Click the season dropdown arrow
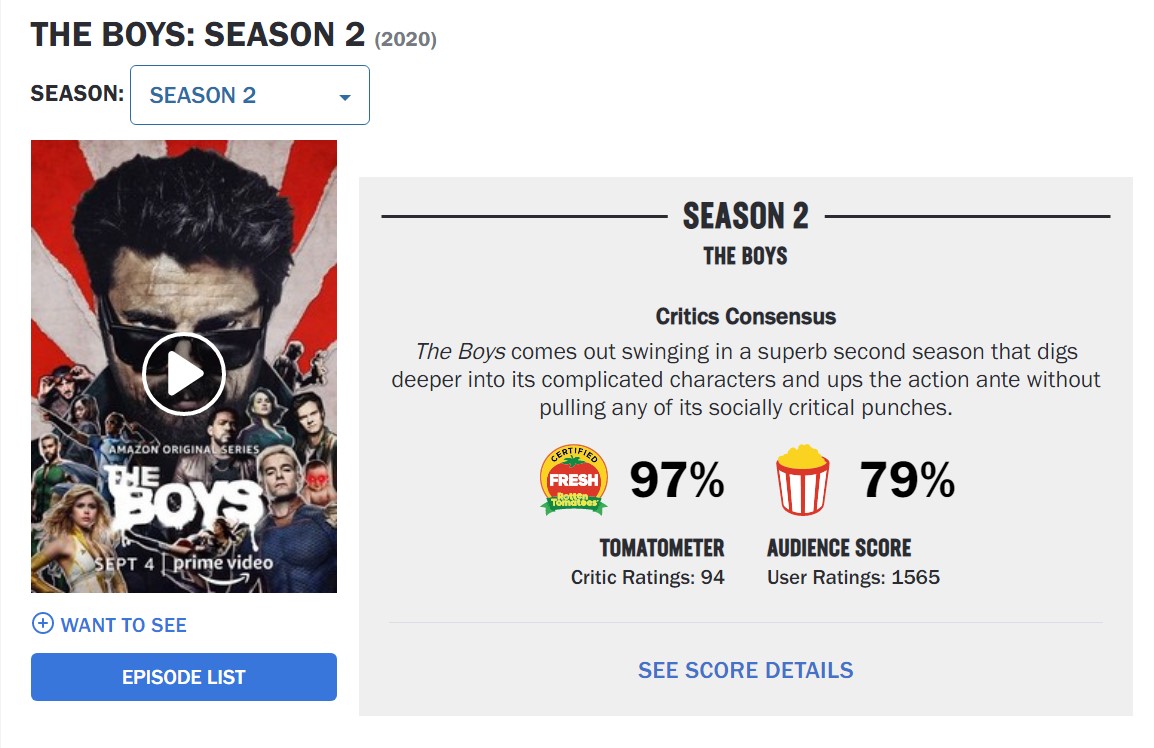 click(345, 97)
